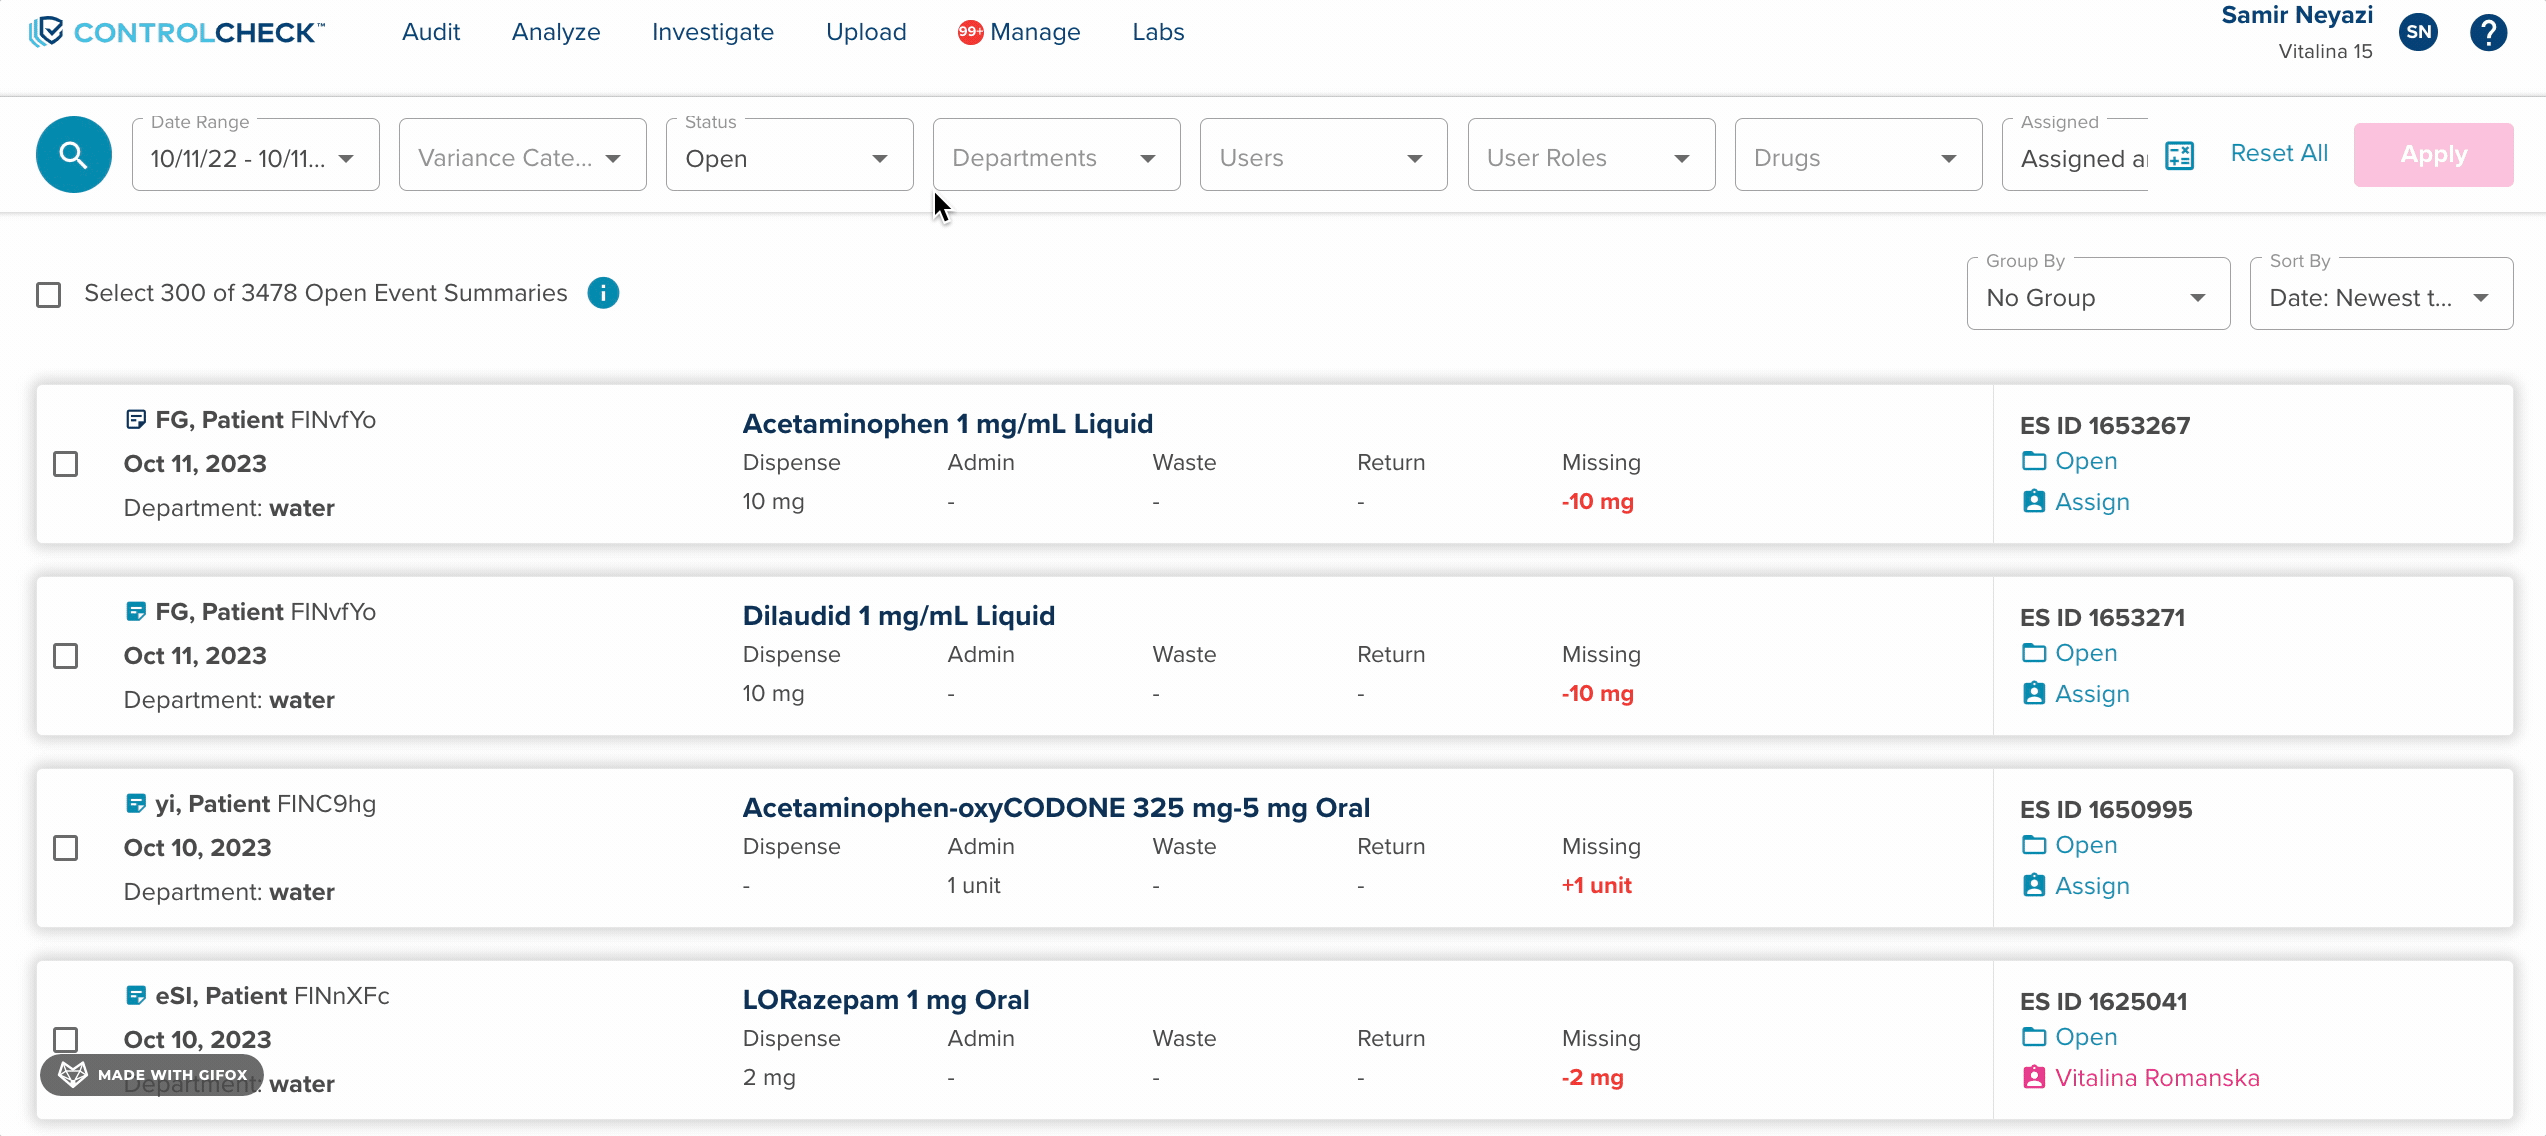The height and width of the screenshot is (1136, 2546).
Task: Click the blue magnifier search icon
Action: coord(73,155)
